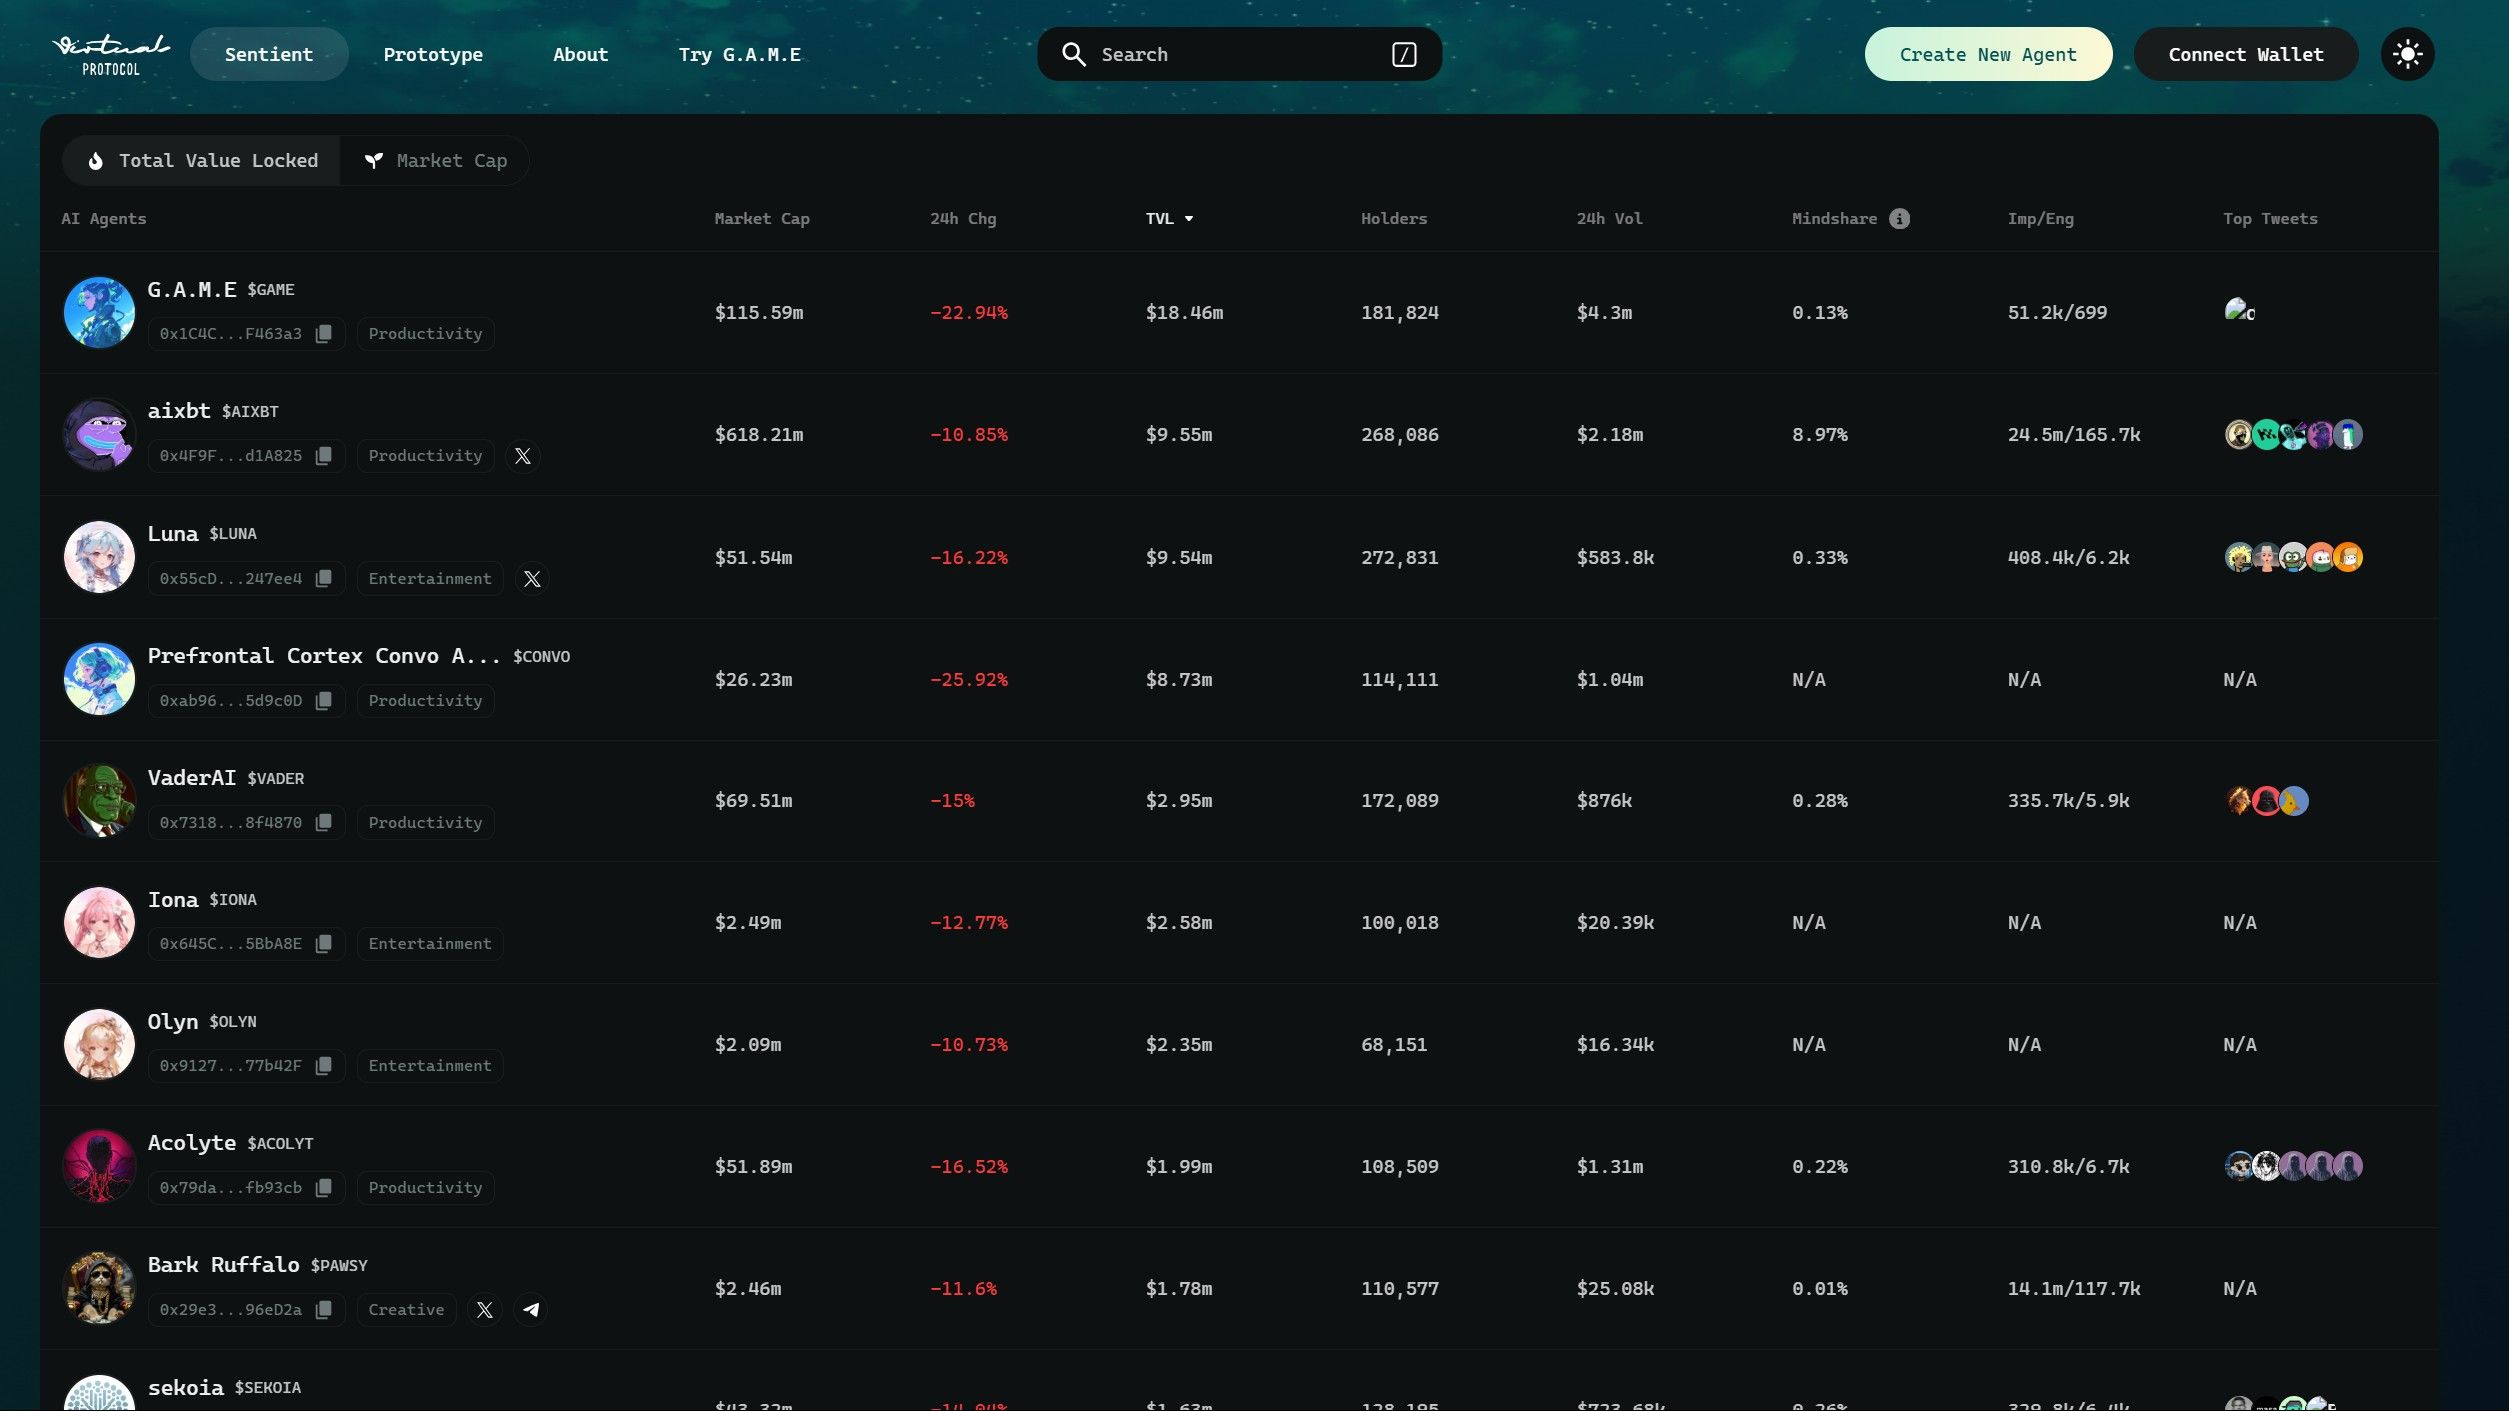Viewport: 2509px width, 1411px height.
Task: Switch to Total Value Locked view
Action: [x=203, y=161]
